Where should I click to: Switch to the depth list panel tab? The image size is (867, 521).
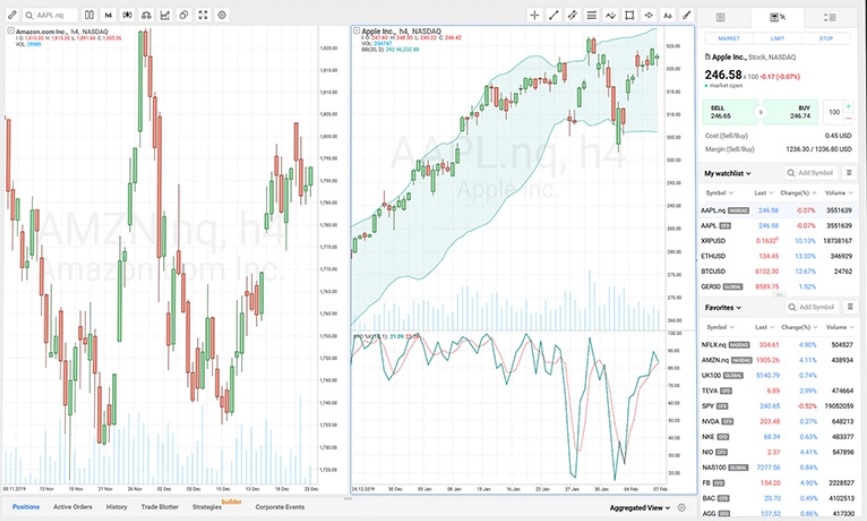coord(829,18)
